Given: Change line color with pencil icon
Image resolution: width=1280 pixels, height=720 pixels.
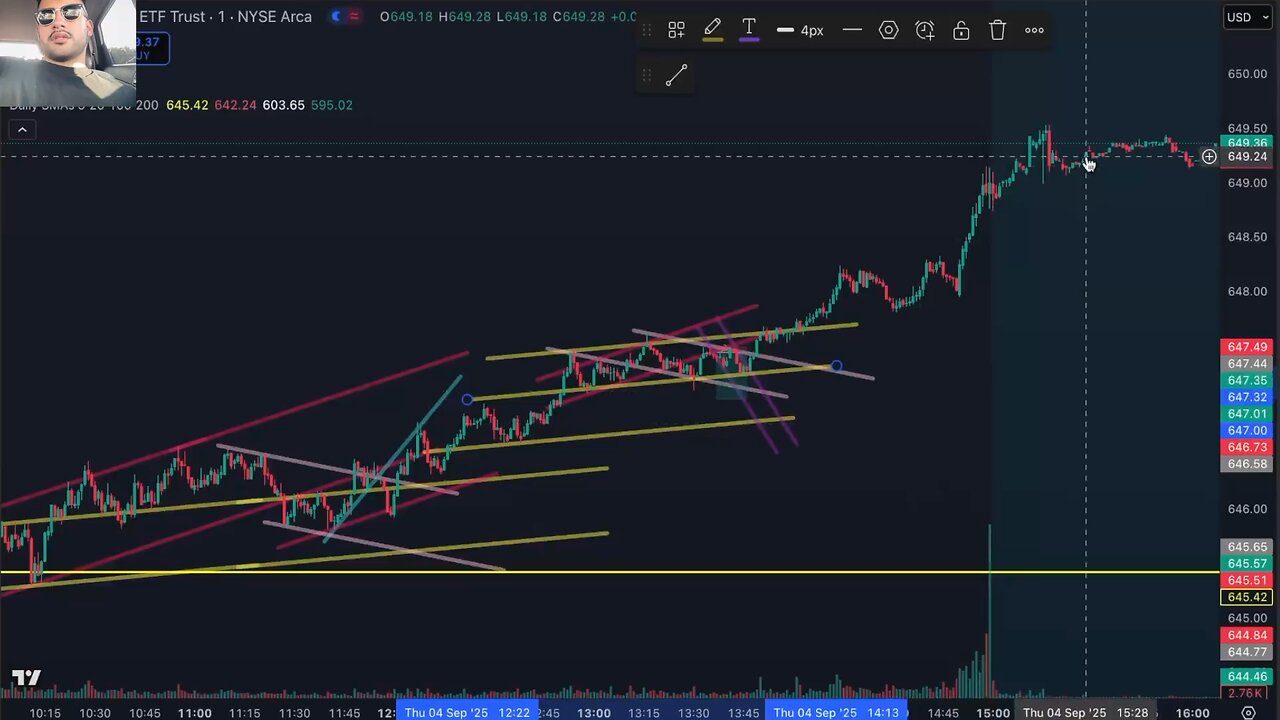Looking at the screenshot, I should coord(713,30).
